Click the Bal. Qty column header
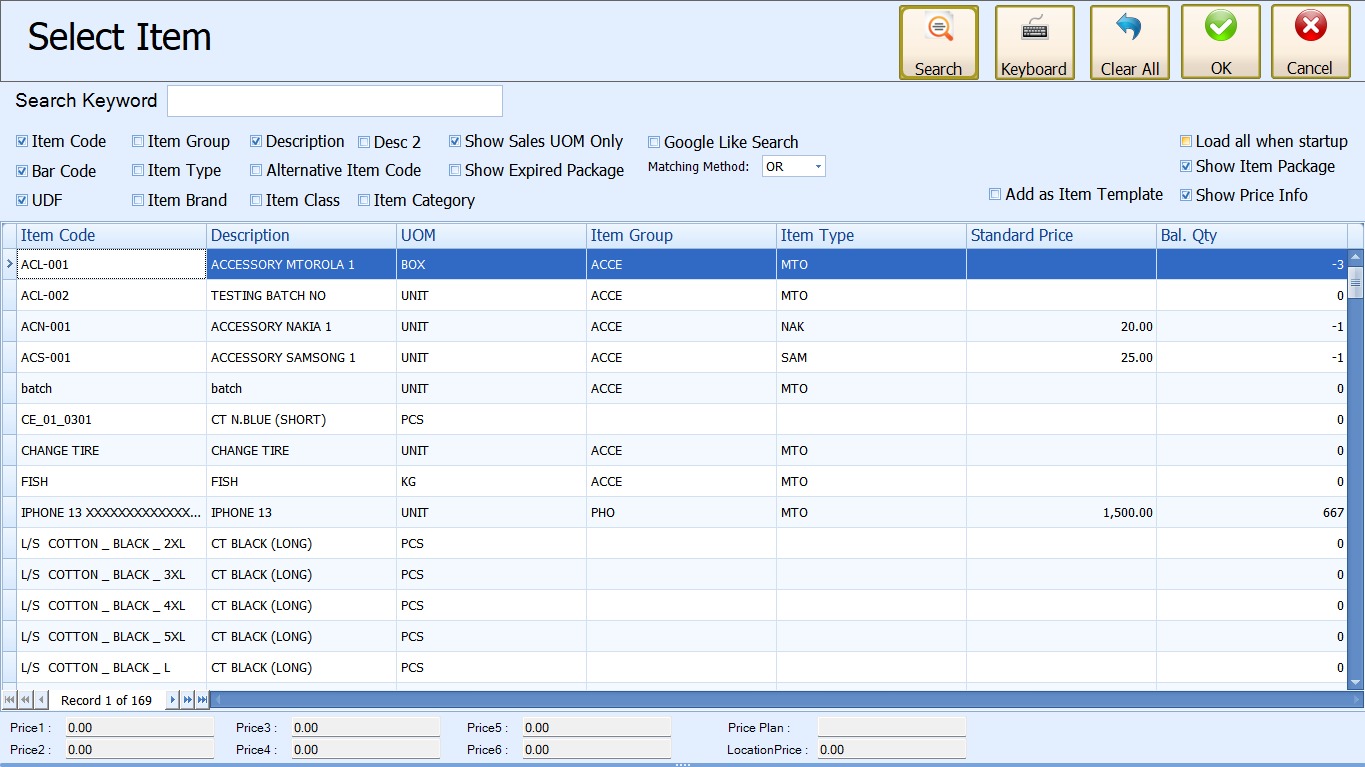 tap(1250, 236)
